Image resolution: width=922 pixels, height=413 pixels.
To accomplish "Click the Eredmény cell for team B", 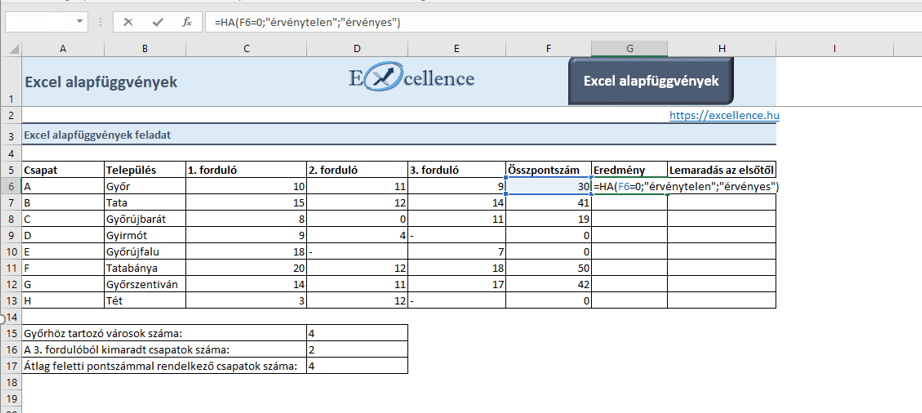I will [x=629, y=203].
